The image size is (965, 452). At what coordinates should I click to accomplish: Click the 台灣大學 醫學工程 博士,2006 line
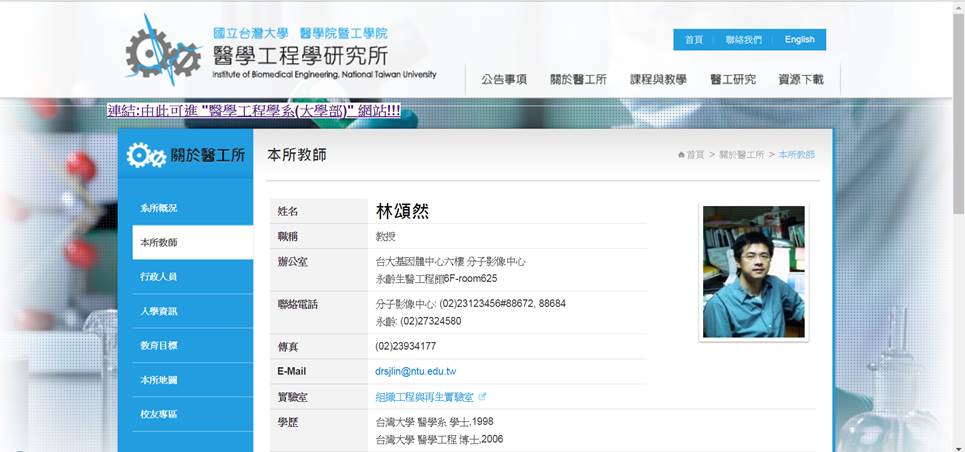pos(439,439)
